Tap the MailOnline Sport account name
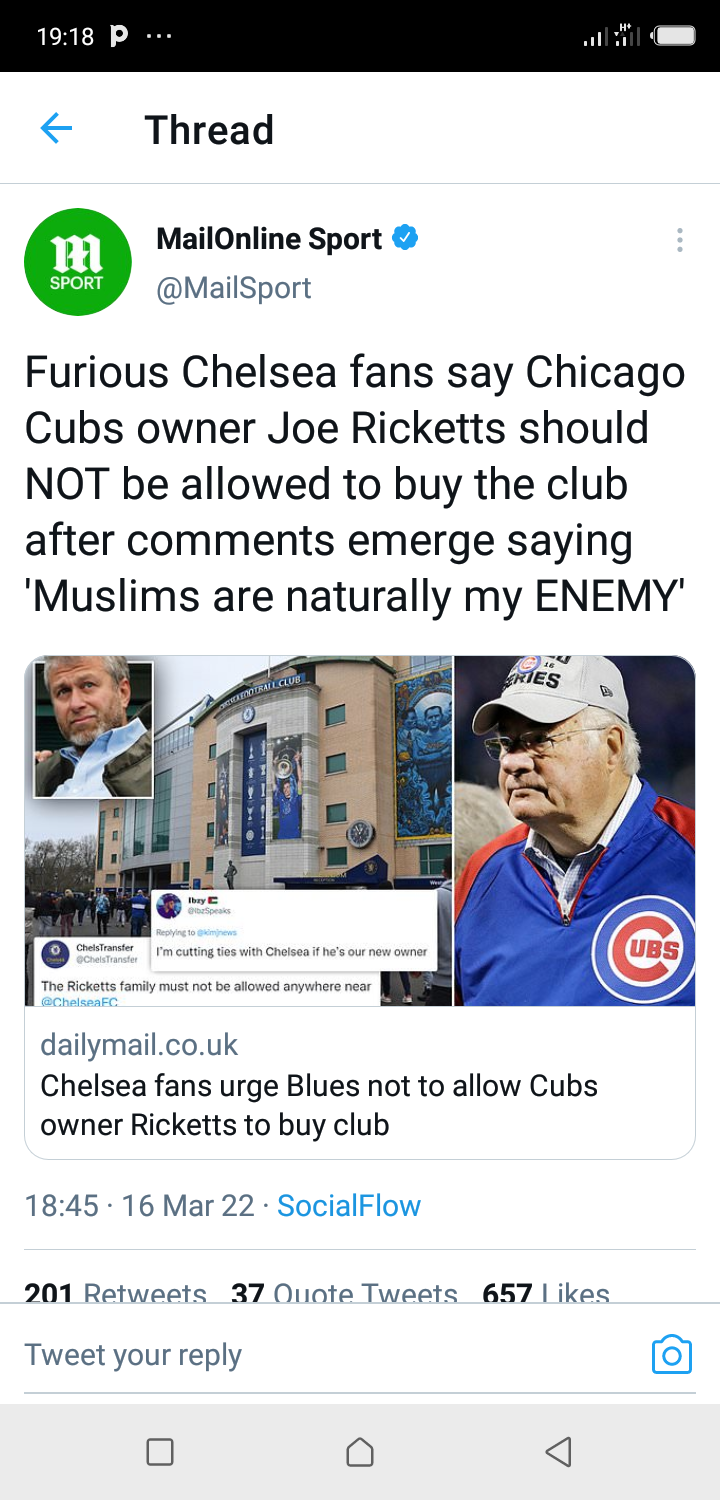Viewport: 720px width, 1500px height. click(x=269, y=239)
